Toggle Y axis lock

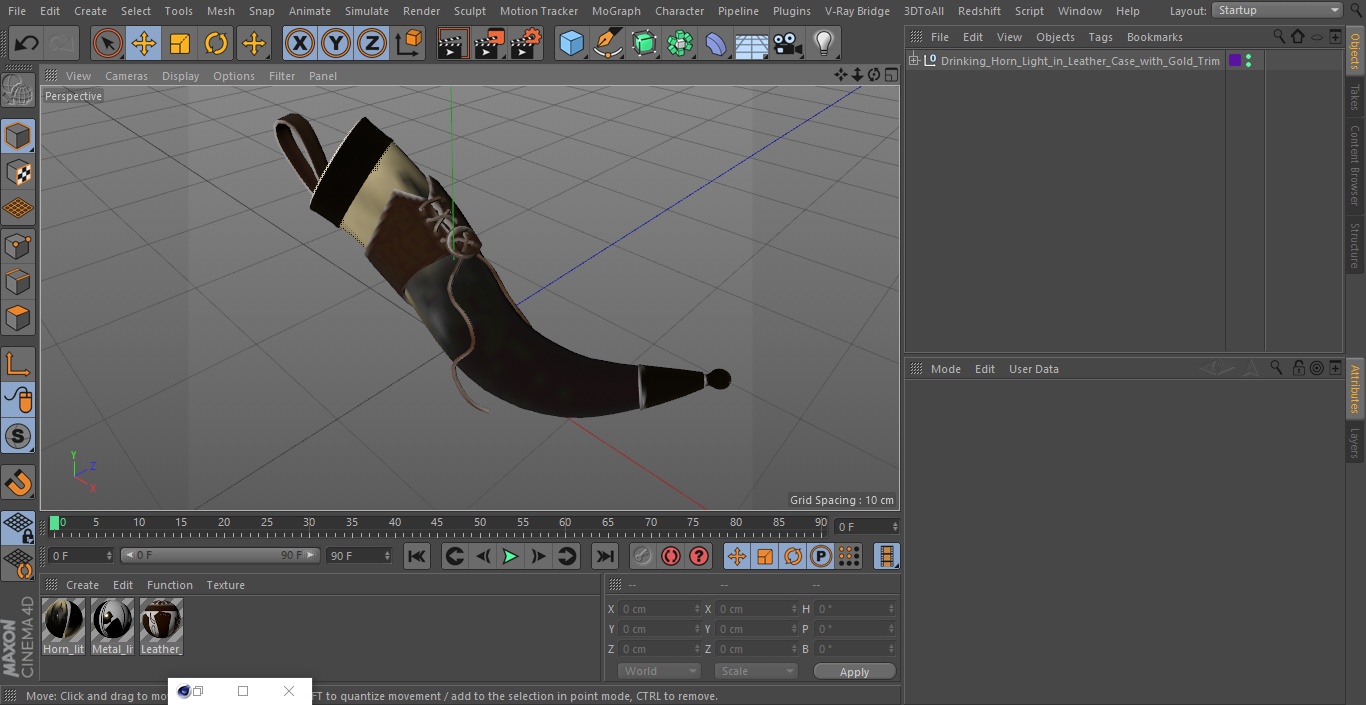(x=336, y=44)
